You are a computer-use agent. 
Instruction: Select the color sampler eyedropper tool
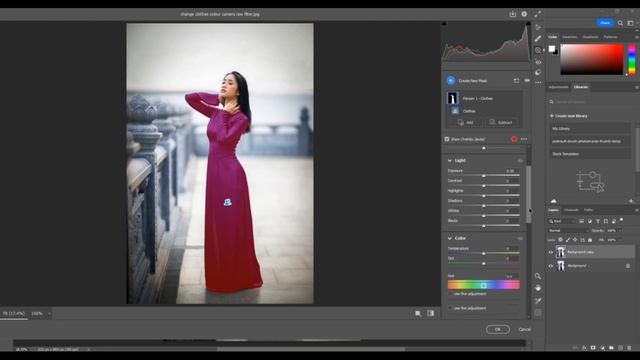[538, 301]
